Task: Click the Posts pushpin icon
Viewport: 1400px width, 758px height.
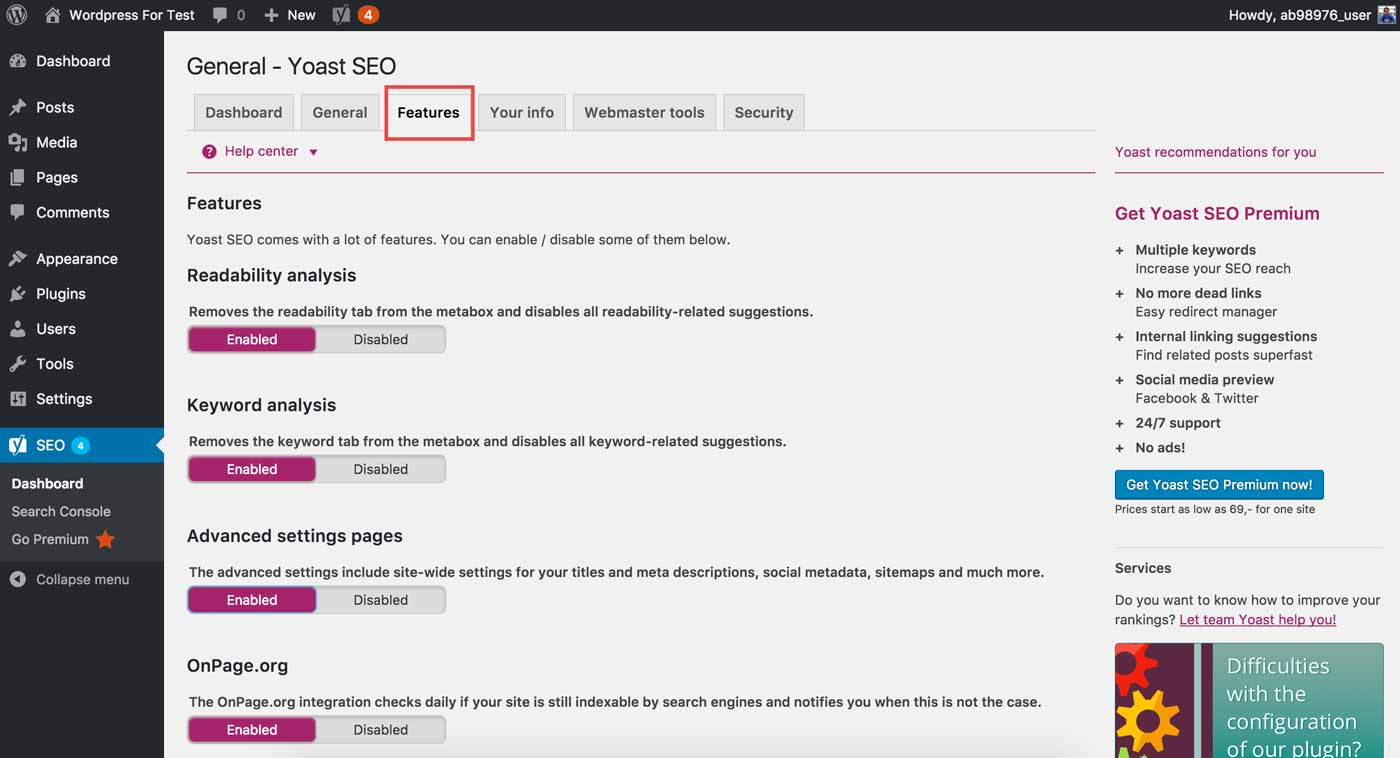Action: point(17,107)
